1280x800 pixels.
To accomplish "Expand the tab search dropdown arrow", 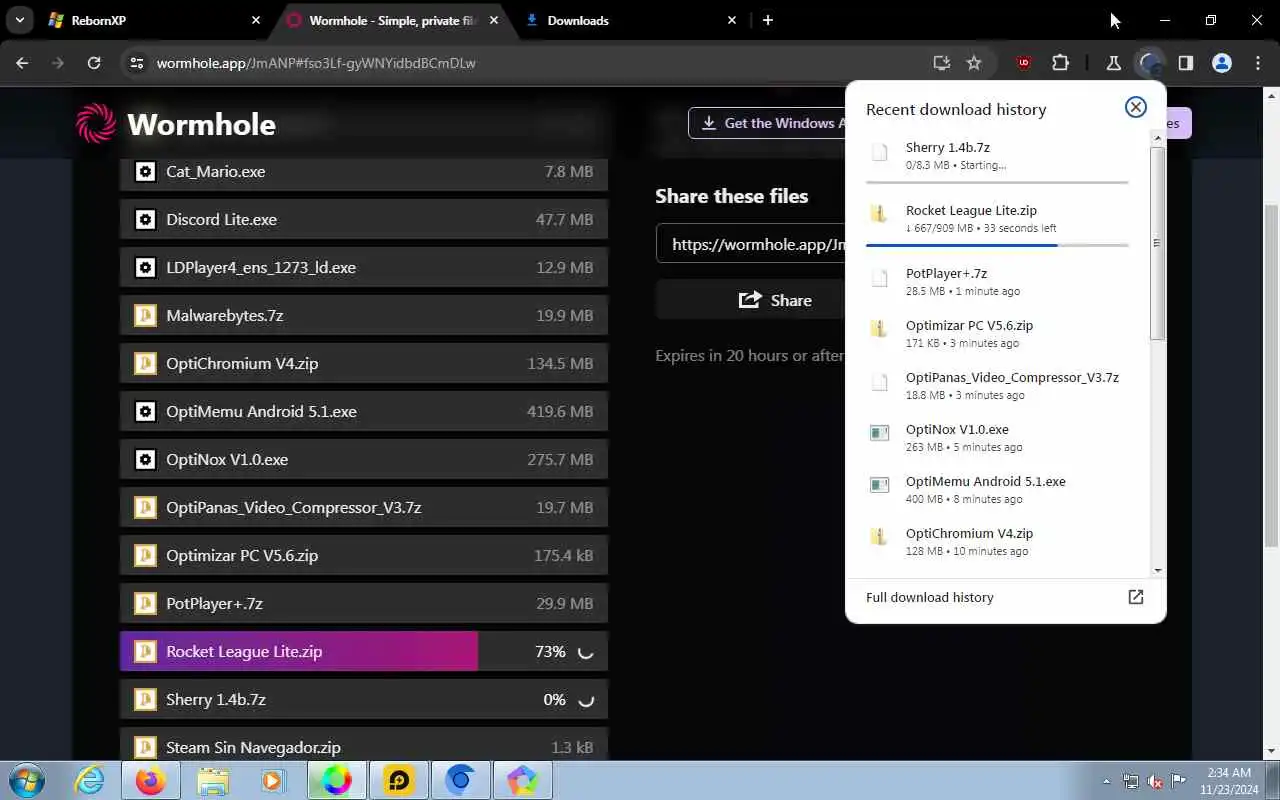I will (x=20, y=20).
